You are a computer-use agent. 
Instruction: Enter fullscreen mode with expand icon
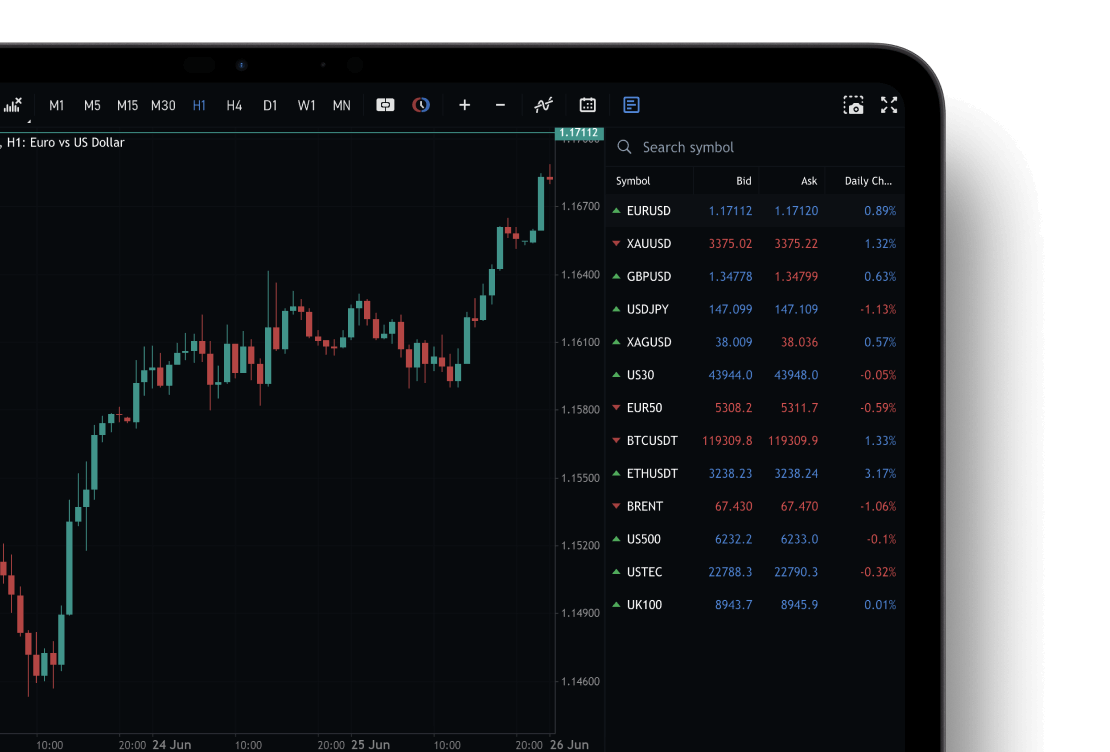click(x=889, y=105)
